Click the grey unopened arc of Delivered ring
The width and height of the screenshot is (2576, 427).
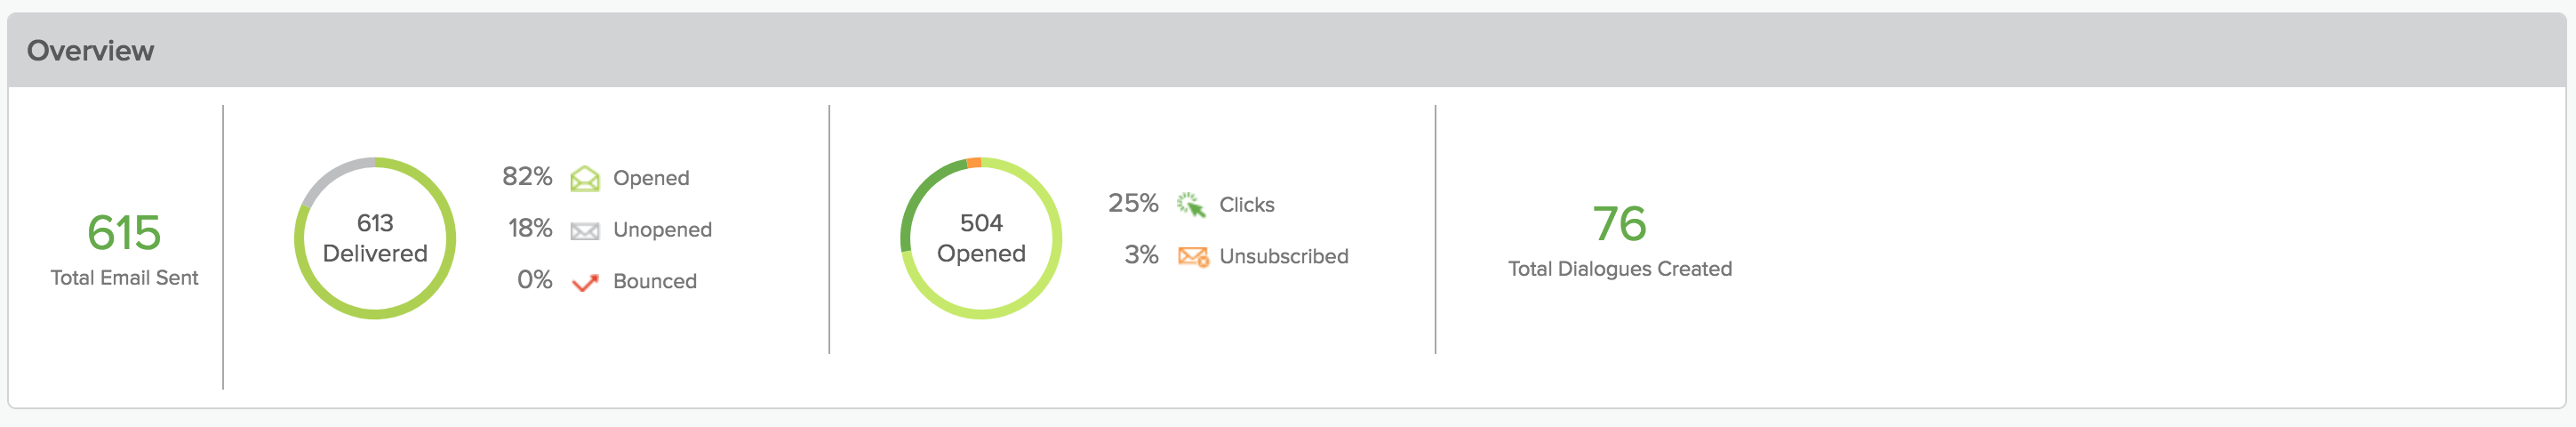[x=328, y=178]
